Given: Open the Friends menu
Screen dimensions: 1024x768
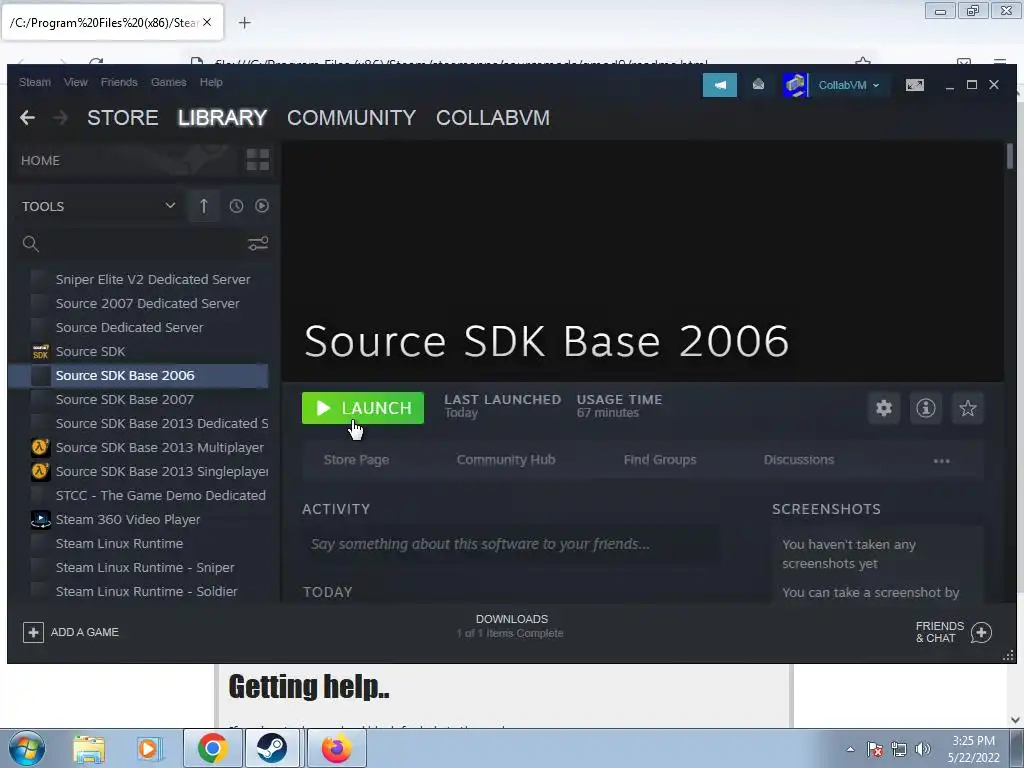Looking at the screenshot, I should [119, 82].
